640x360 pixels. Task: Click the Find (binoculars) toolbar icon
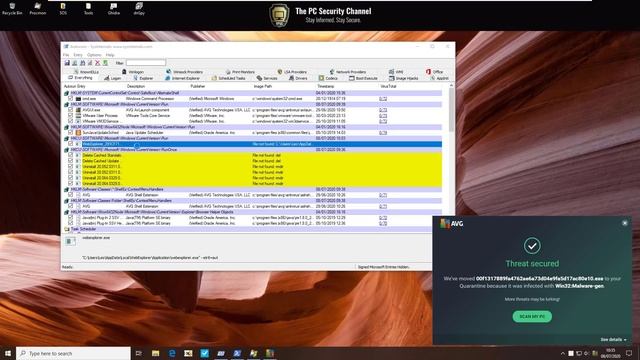[x=82, y=63]
